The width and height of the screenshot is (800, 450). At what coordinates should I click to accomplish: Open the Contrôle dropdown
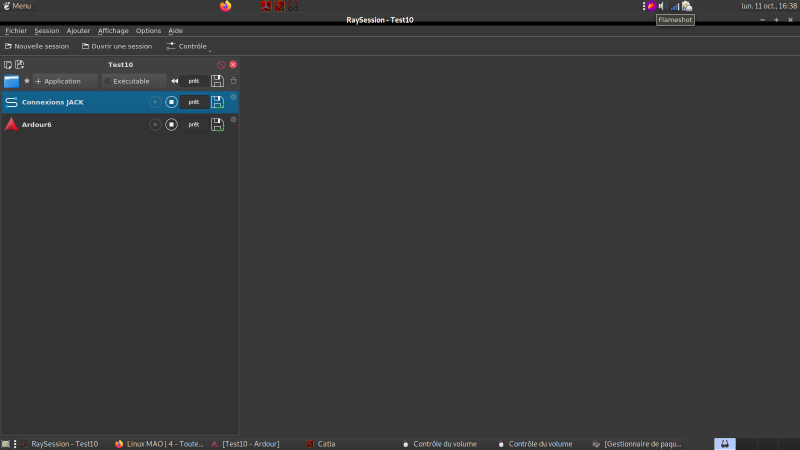(188, 46)
